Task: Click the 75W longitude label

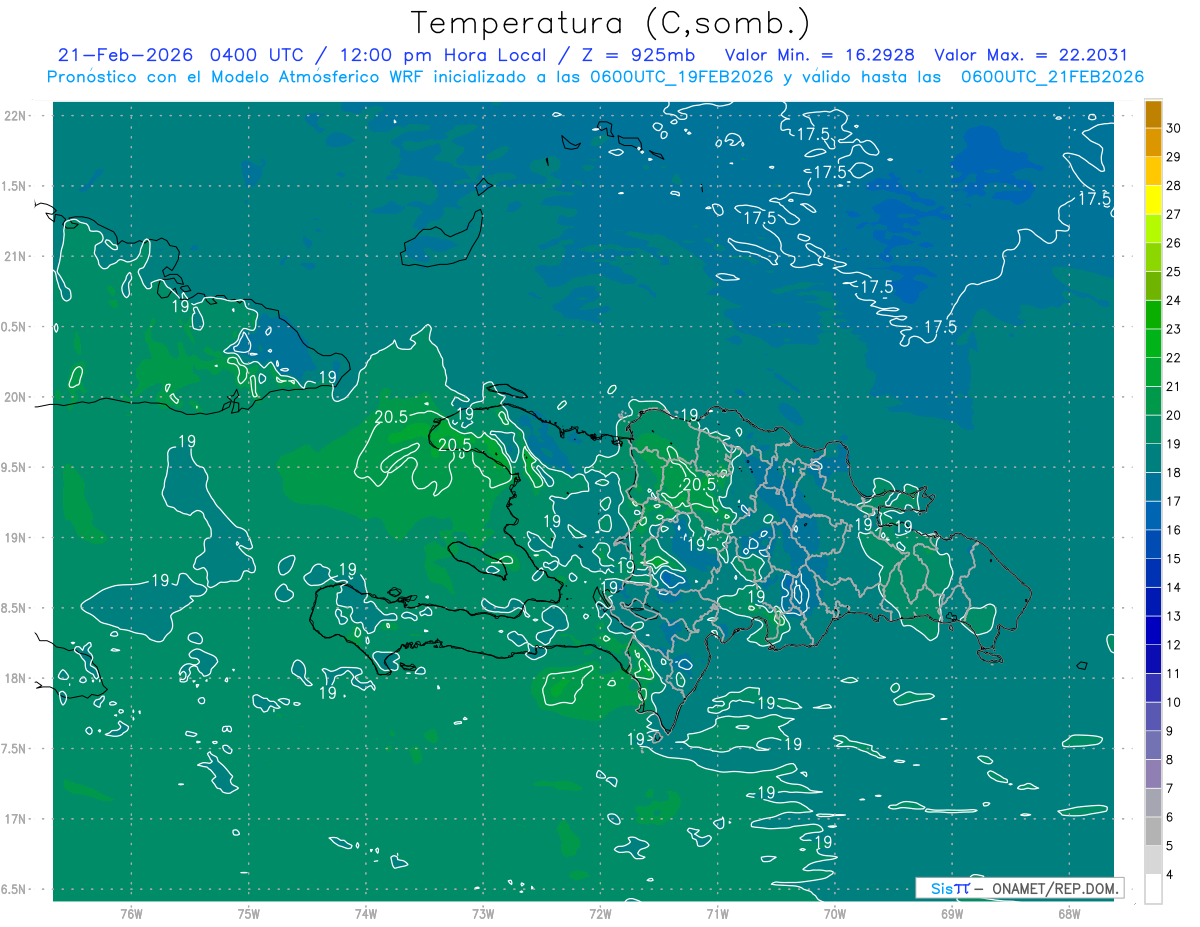Action: click(249, 913)
